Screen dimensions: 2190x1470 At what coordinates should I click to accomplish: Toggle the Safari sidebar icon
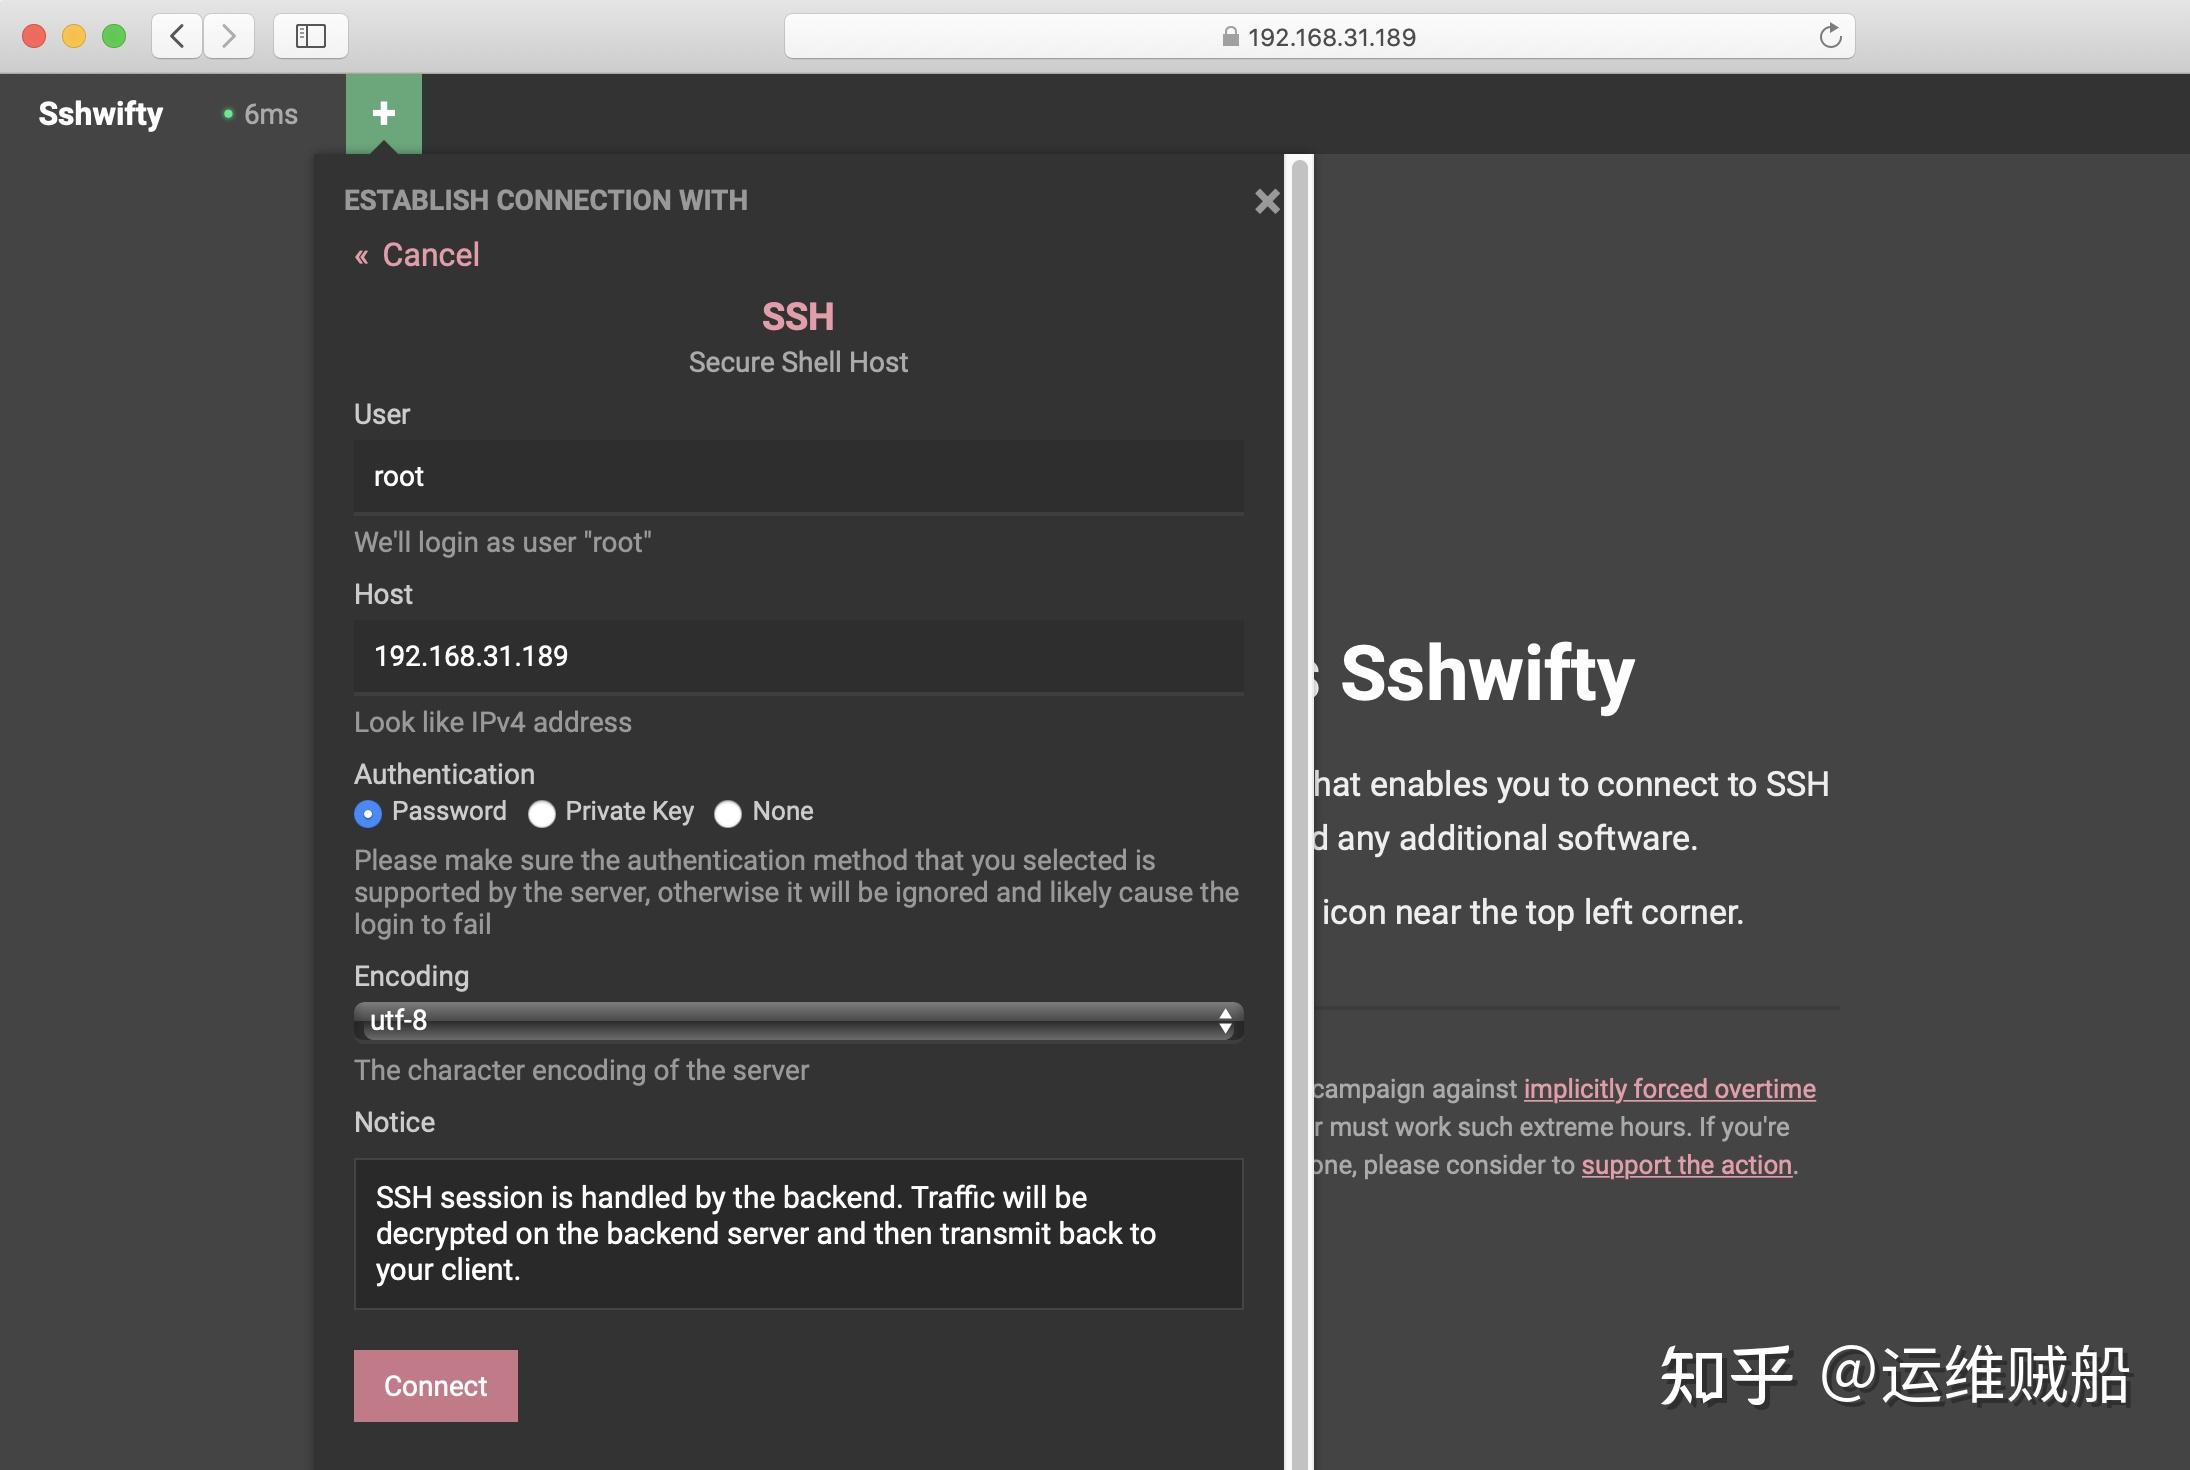click(310, 36)
